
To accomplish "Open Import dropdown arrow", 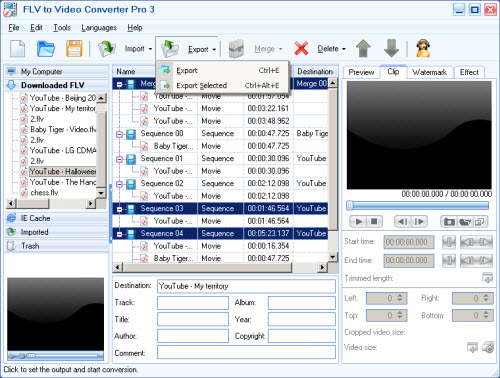I will coord(150,49).
